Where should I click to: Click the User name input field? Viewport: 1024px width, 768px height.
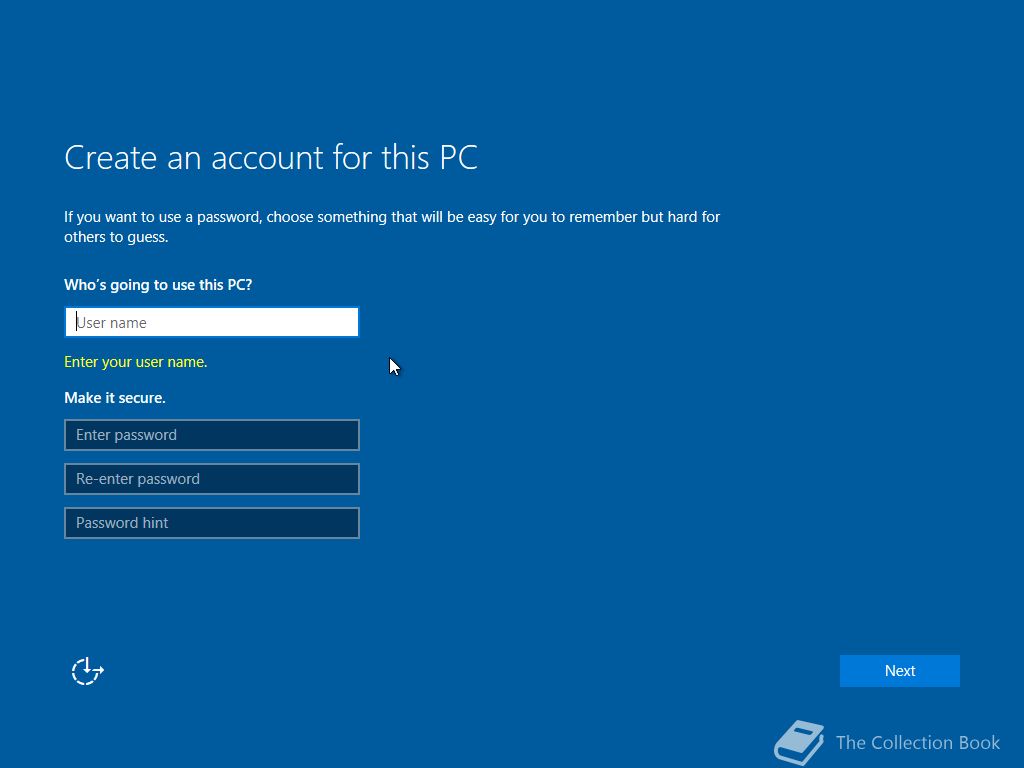coord(212,322)
